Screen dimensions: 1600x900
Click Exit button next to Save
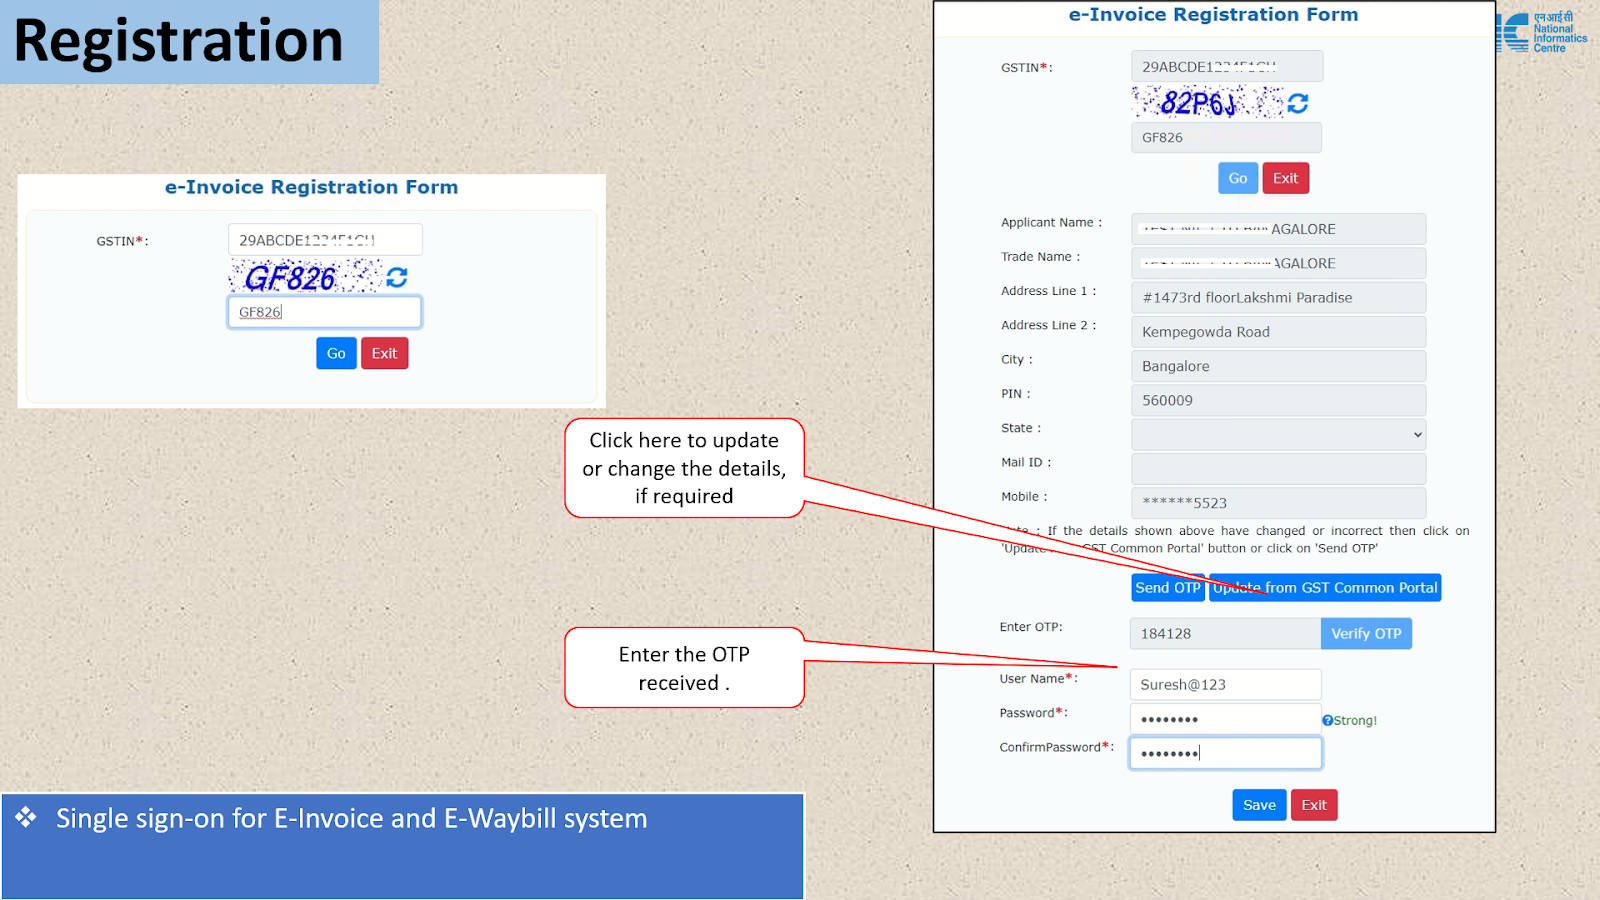(1313, 805)
